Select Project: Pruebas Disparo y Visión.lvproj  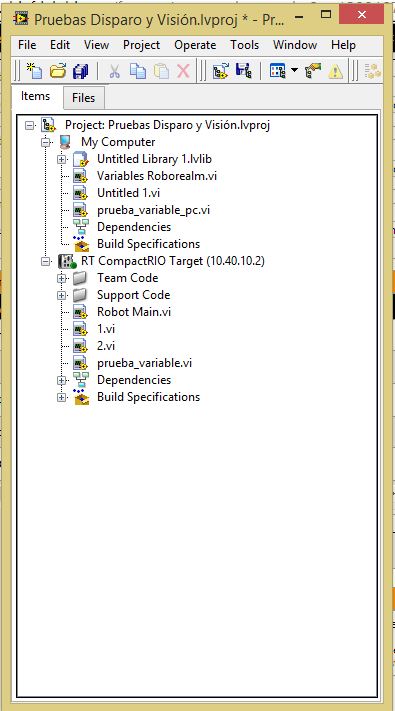click(168, 125)
